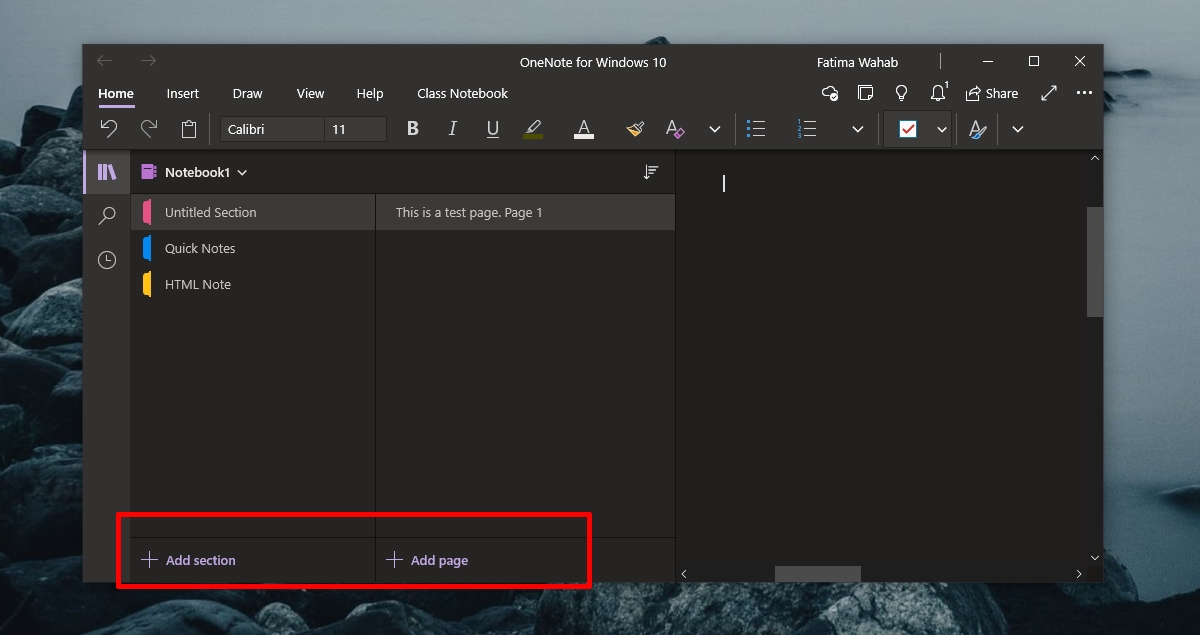Click Add section

(x=189, y=560)
